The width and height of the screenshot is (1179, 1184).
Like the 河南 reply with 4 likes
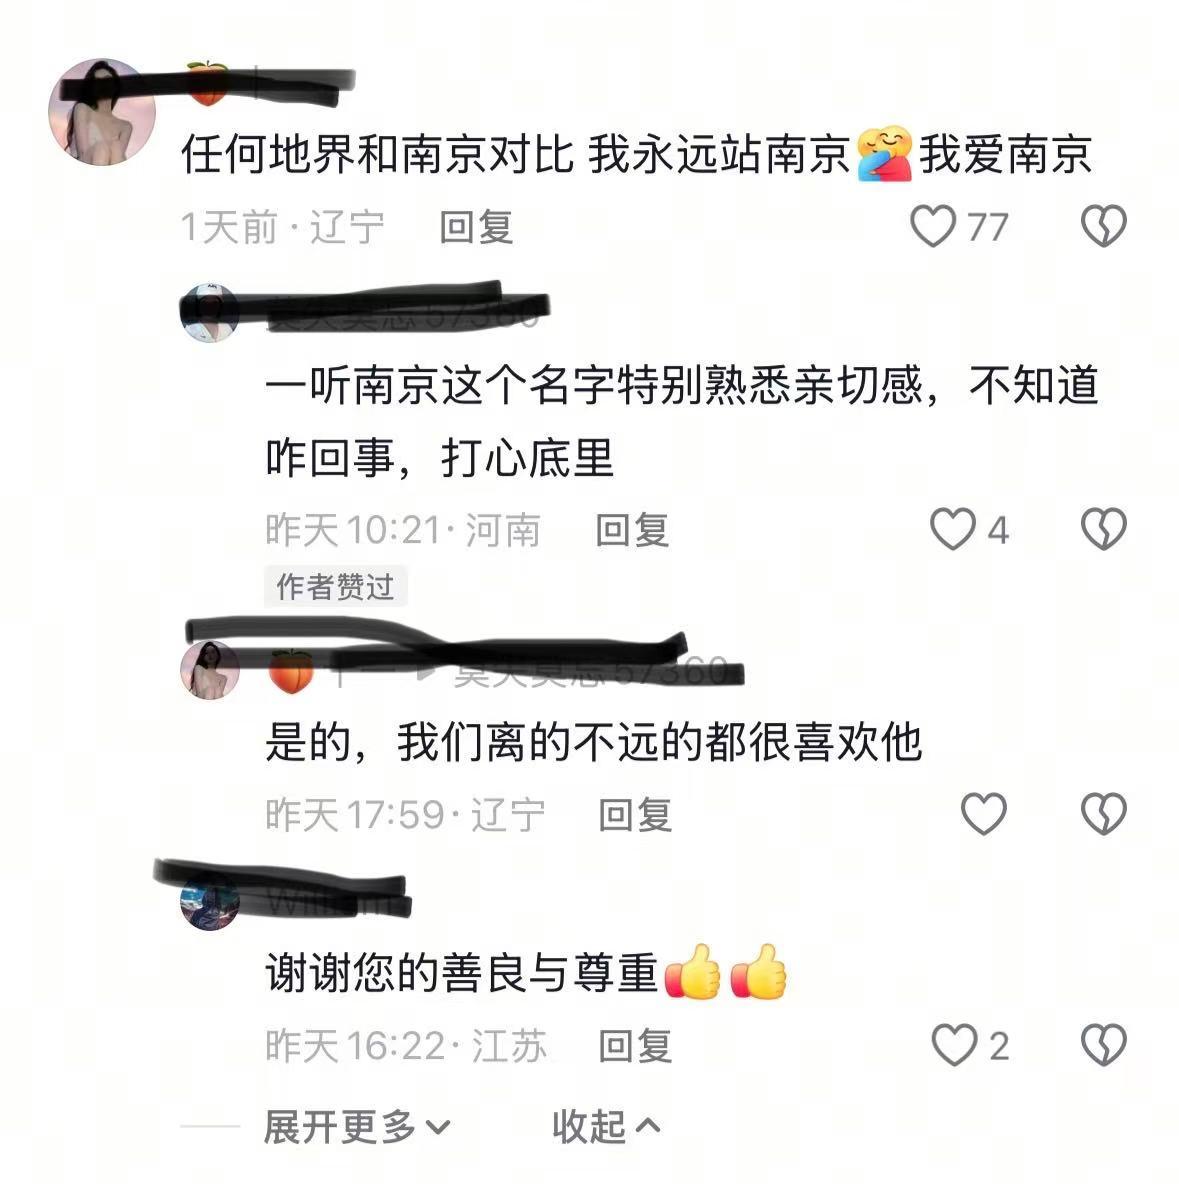click(x=952, y=529)
